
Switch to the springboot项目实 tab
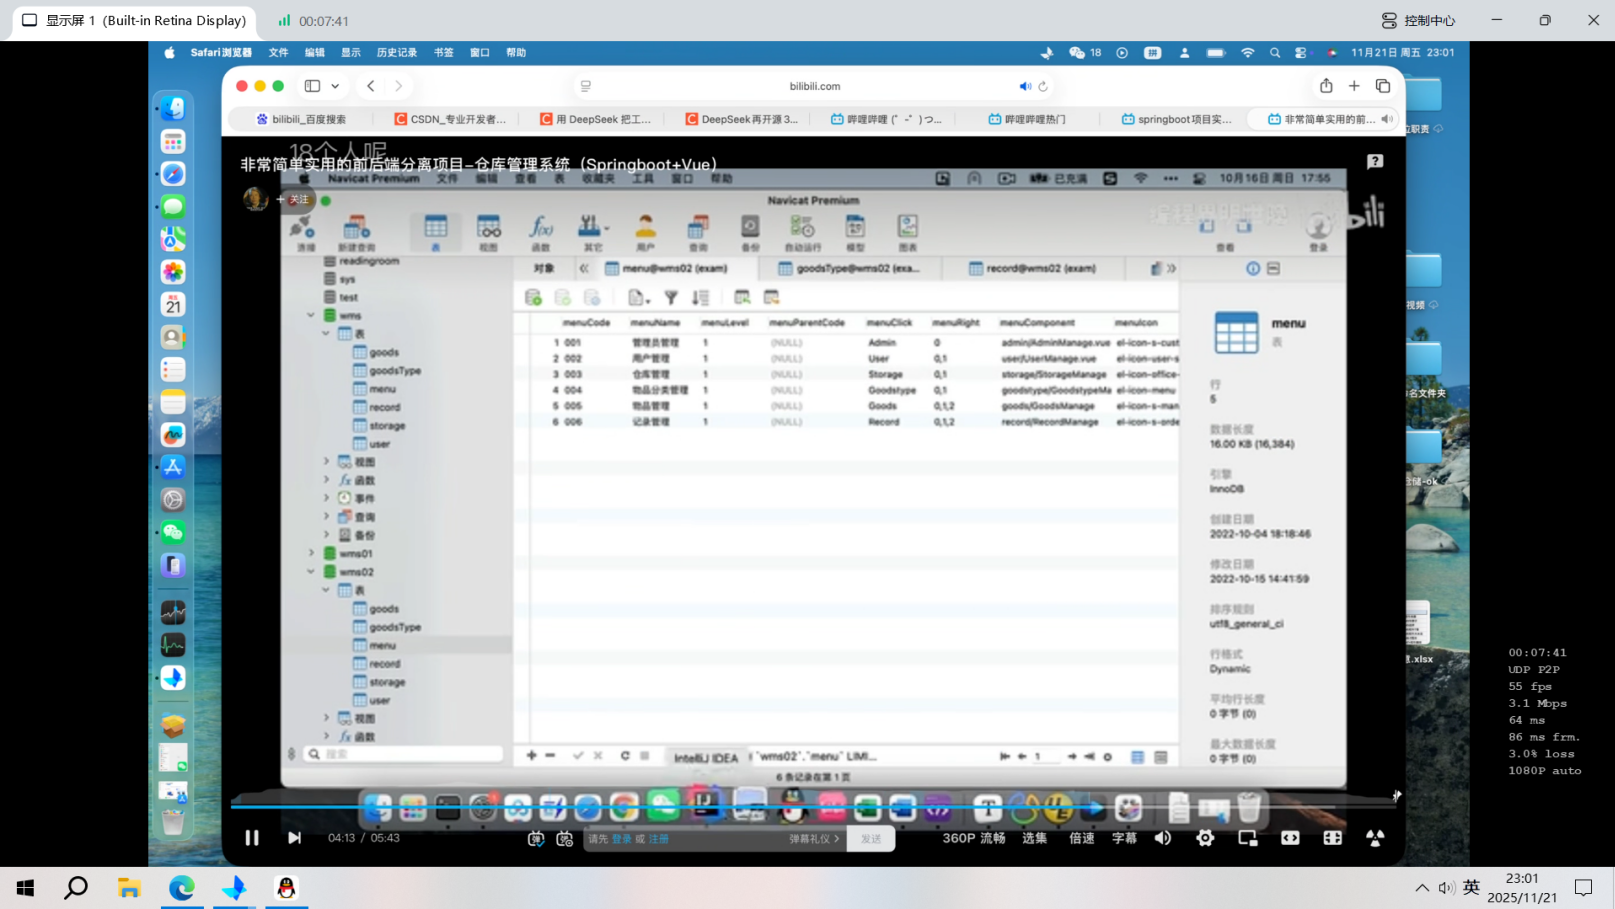tap(1177, 119)
